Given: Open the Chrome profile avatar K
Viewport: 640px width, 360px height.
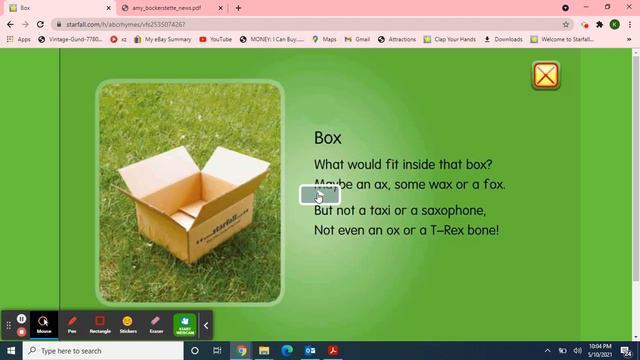Looking at the screenshot, I should tap(615, 24).
